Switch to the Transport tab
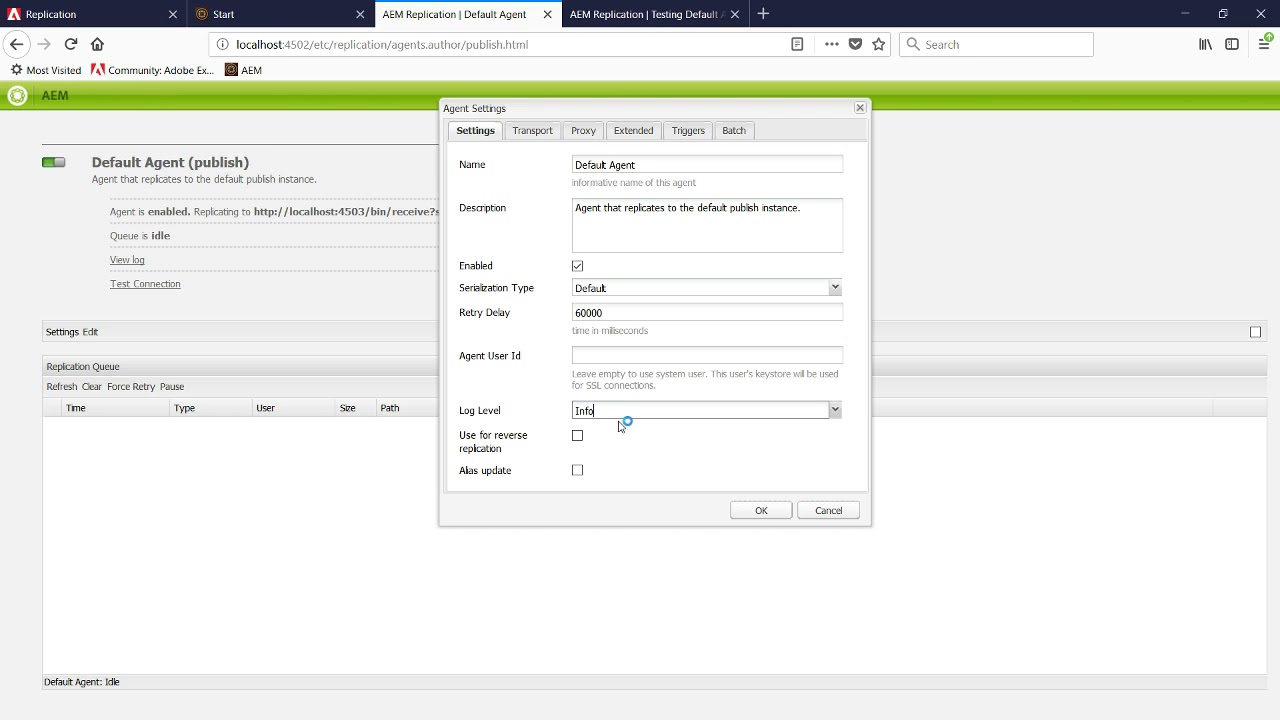 tap(532, 130)
